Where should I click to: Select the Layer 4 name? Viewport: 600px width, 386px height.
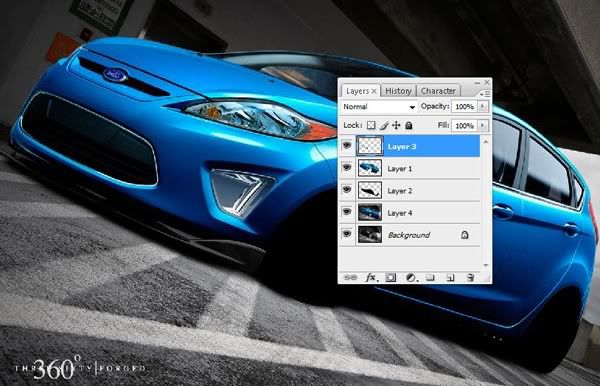399,213
